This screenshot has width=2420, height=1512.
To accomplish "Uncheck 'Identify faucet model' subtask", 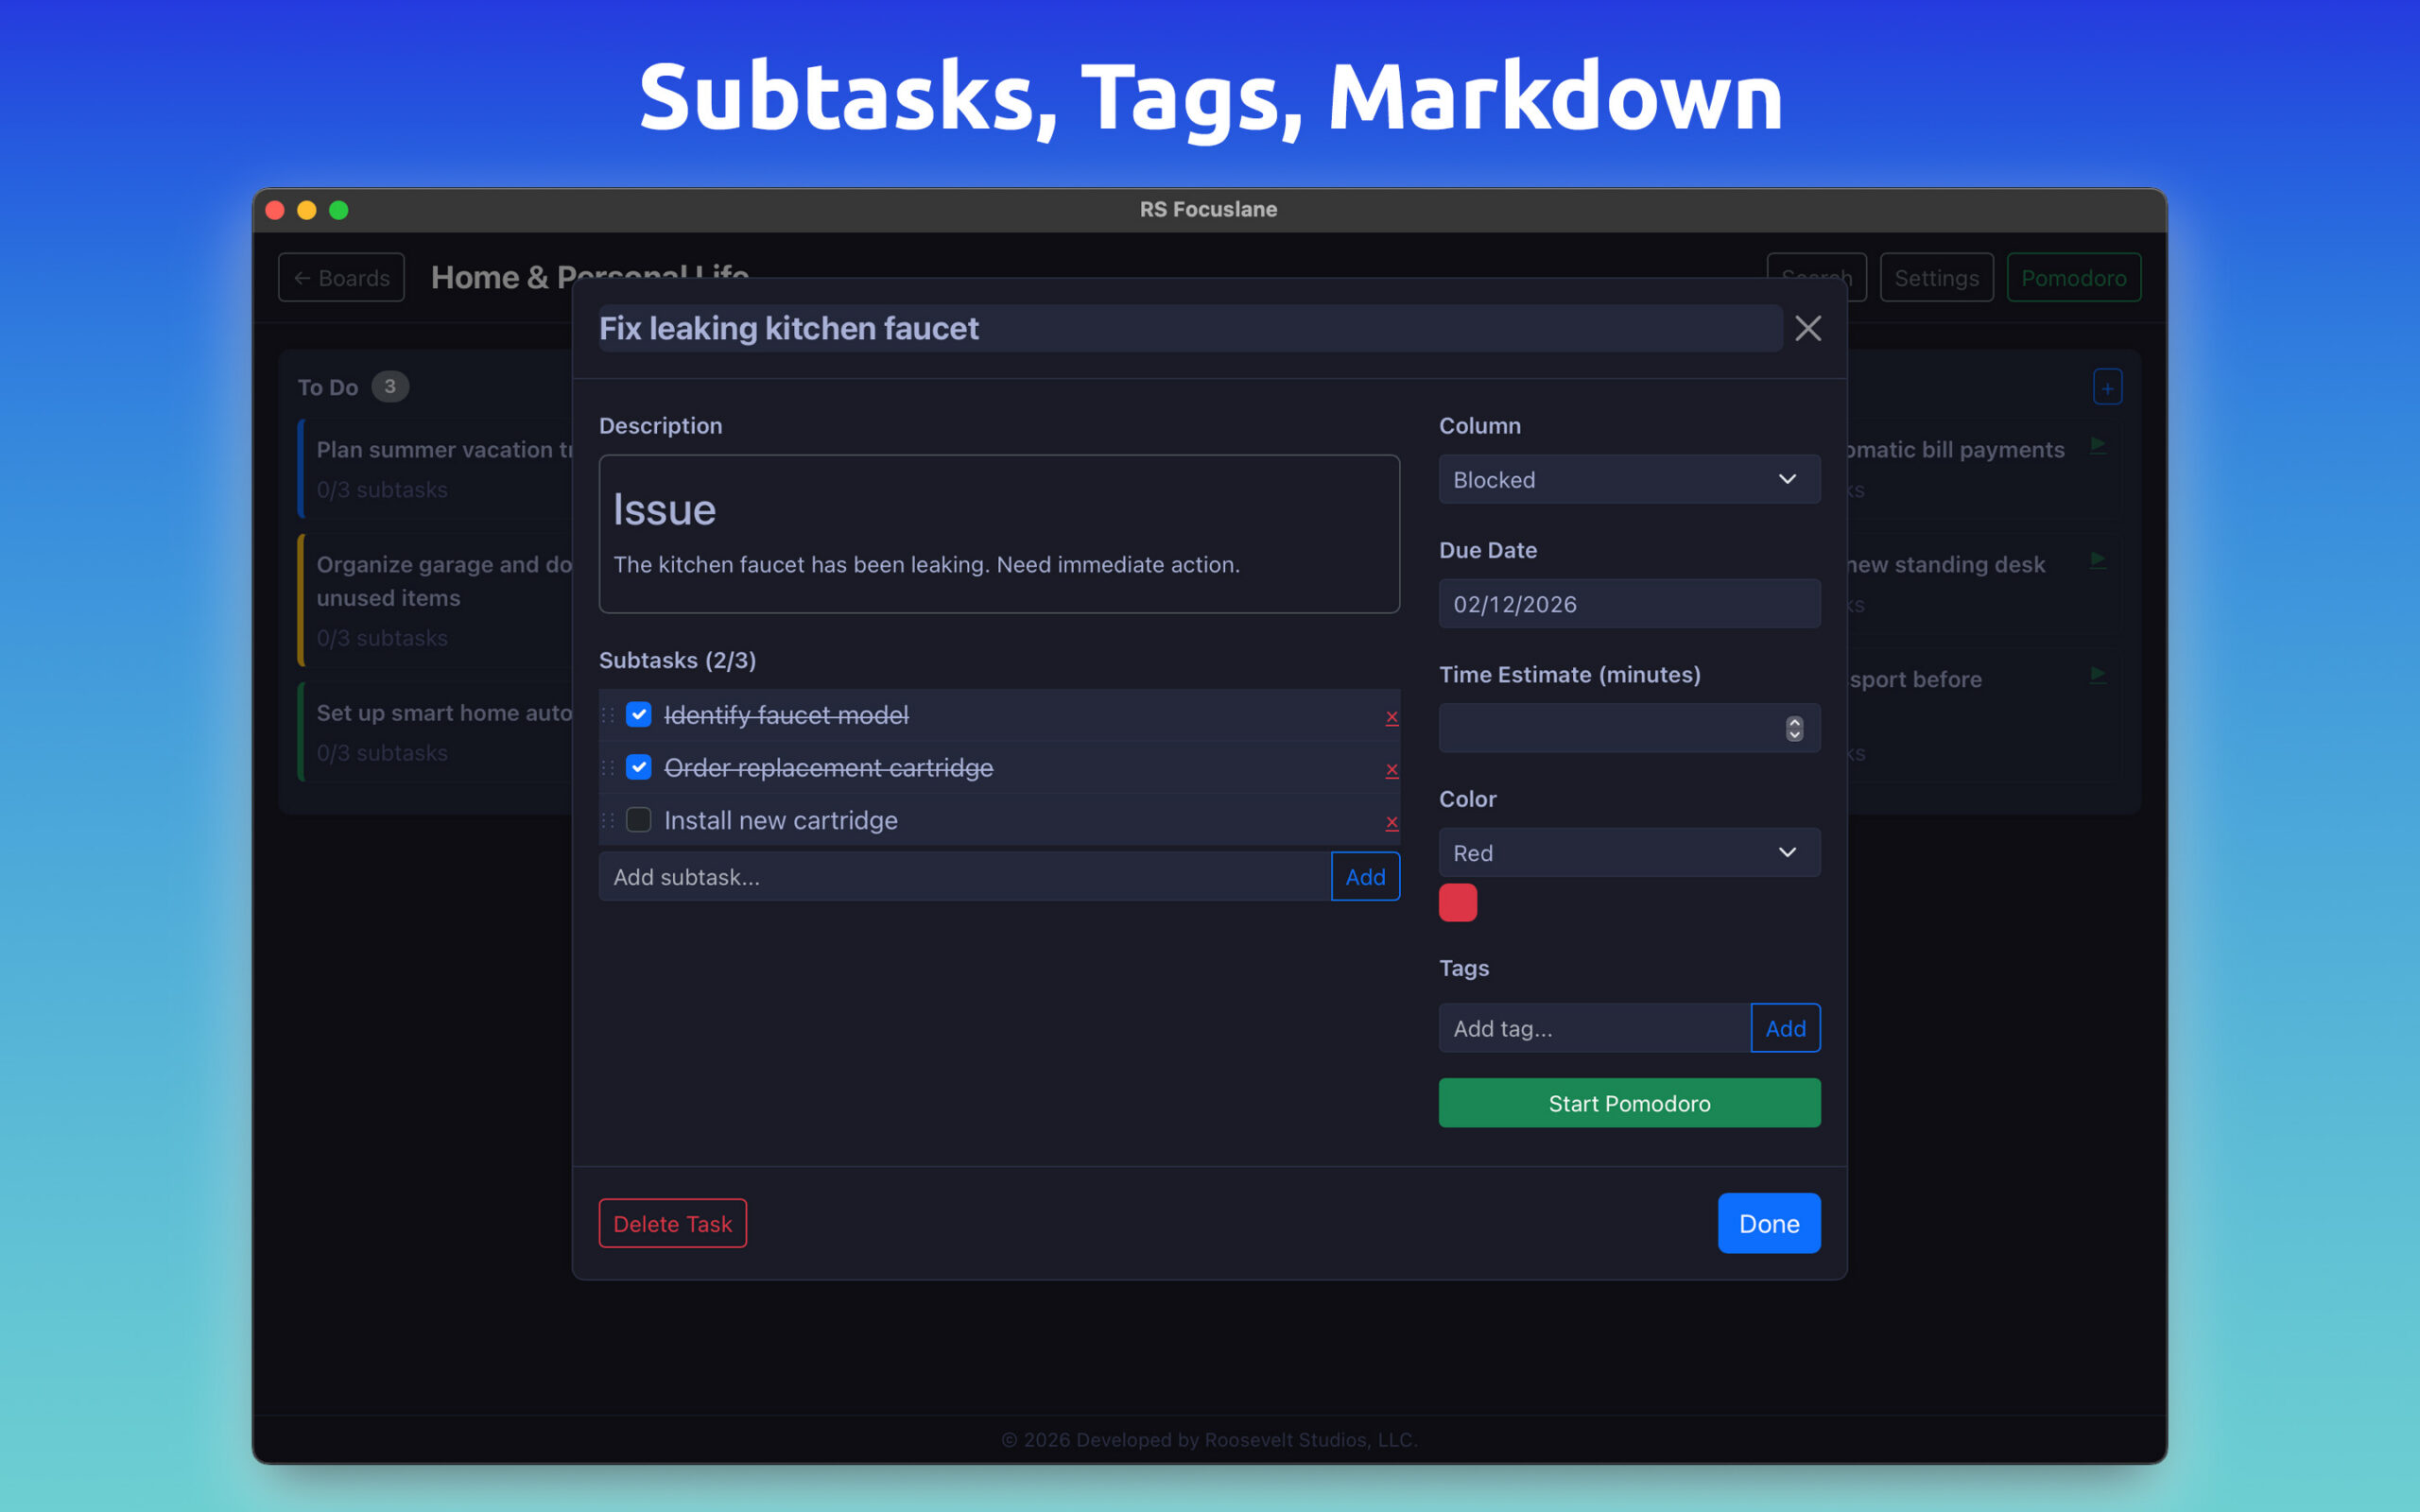I will [638, 715].
